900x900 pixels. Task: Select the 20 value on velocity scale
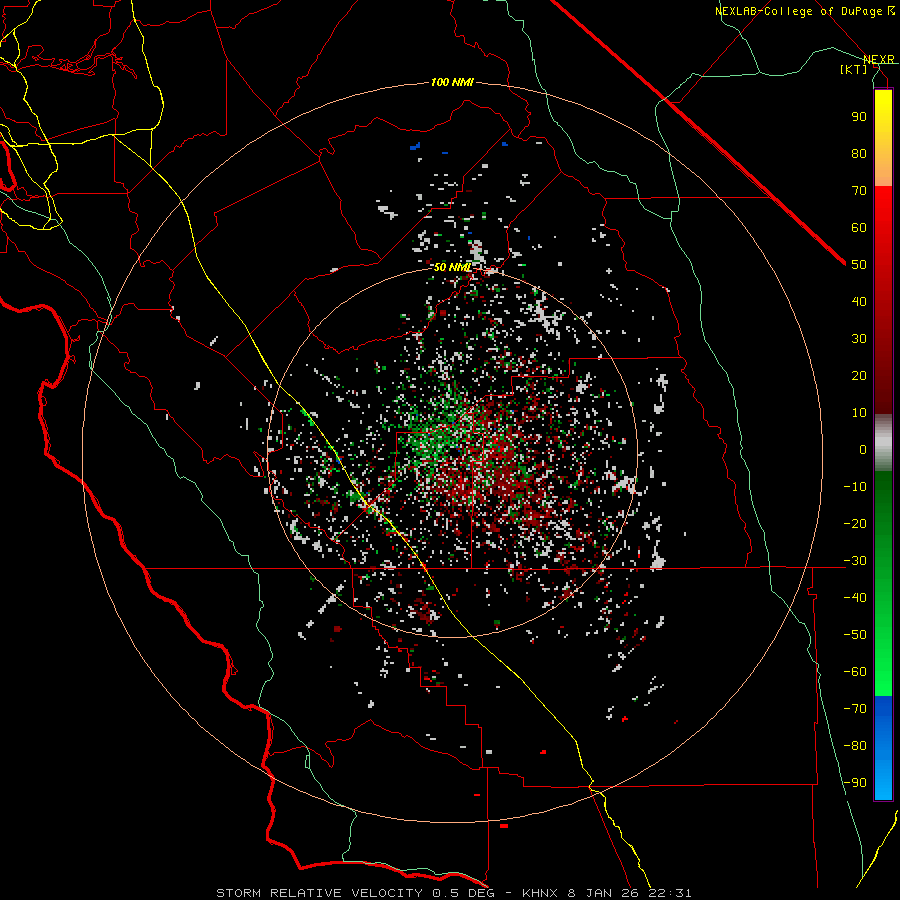[859, 375]
